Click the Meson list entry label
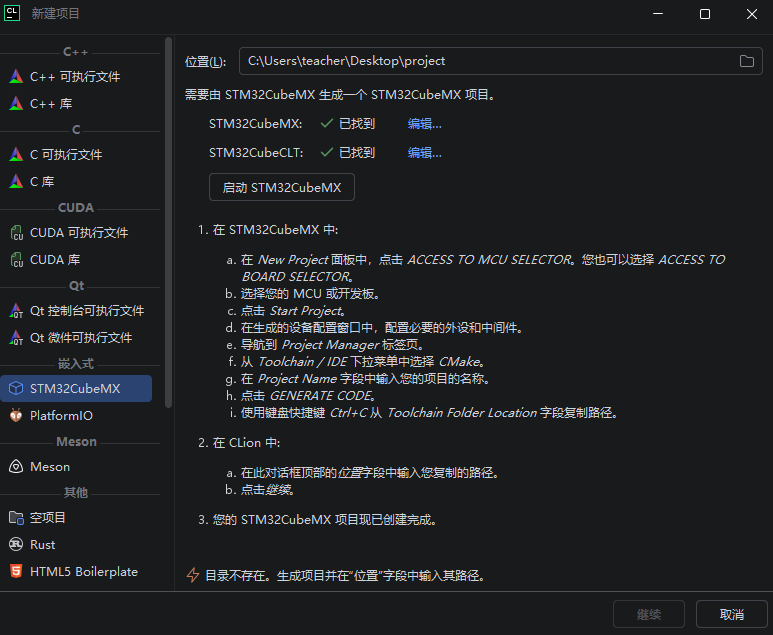 click(50, 467)
